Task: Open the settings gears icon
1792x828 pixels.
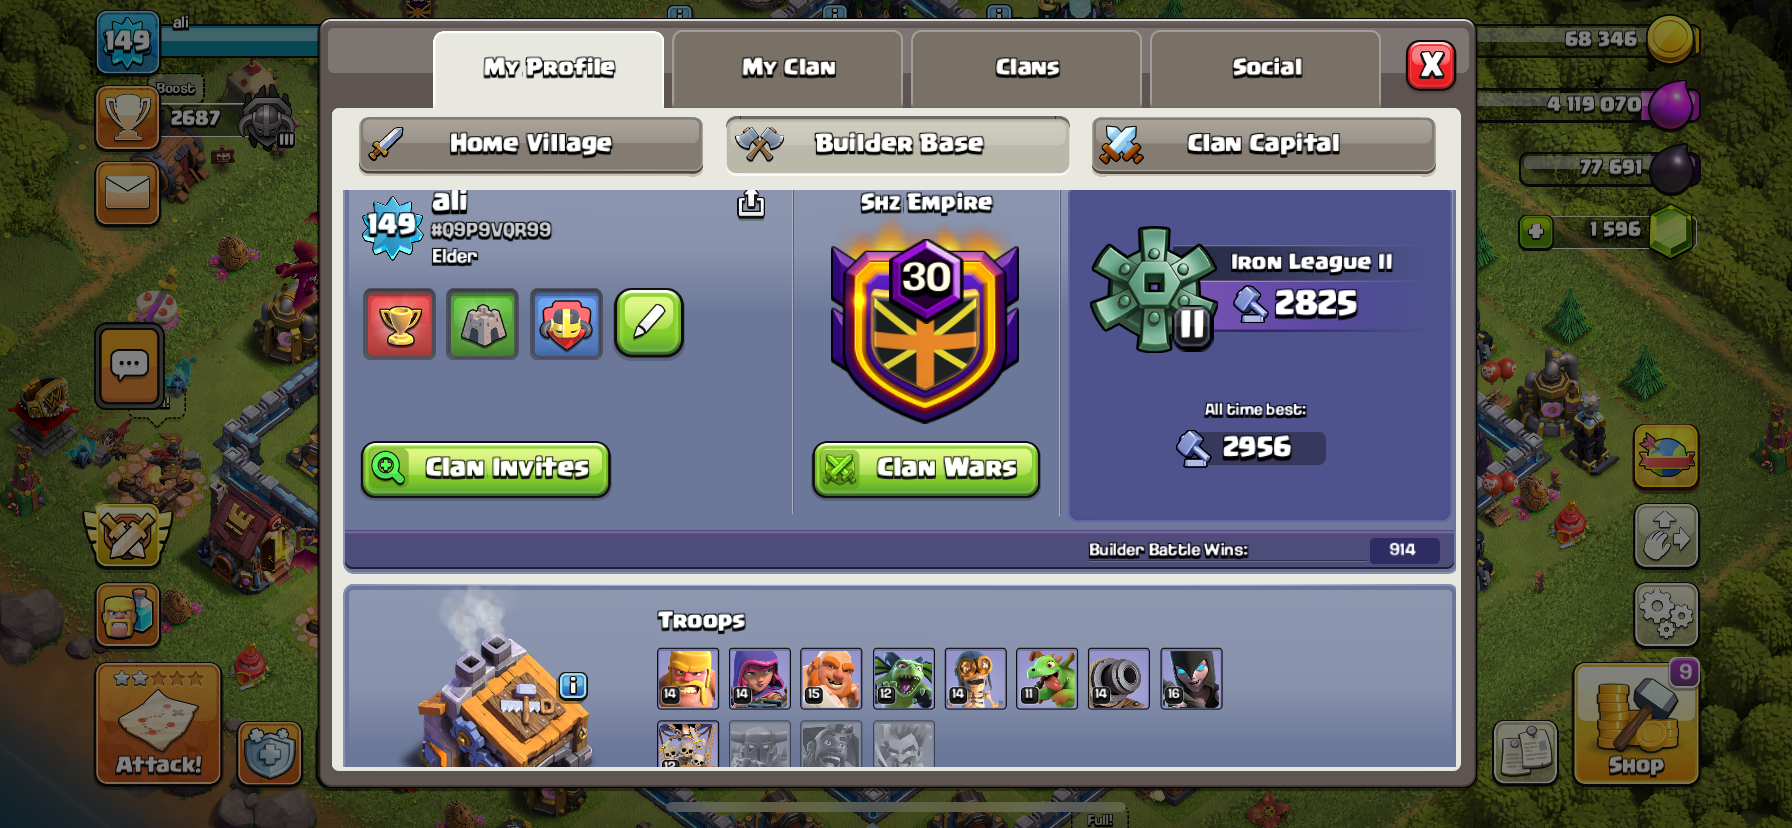Action: 1666,614
